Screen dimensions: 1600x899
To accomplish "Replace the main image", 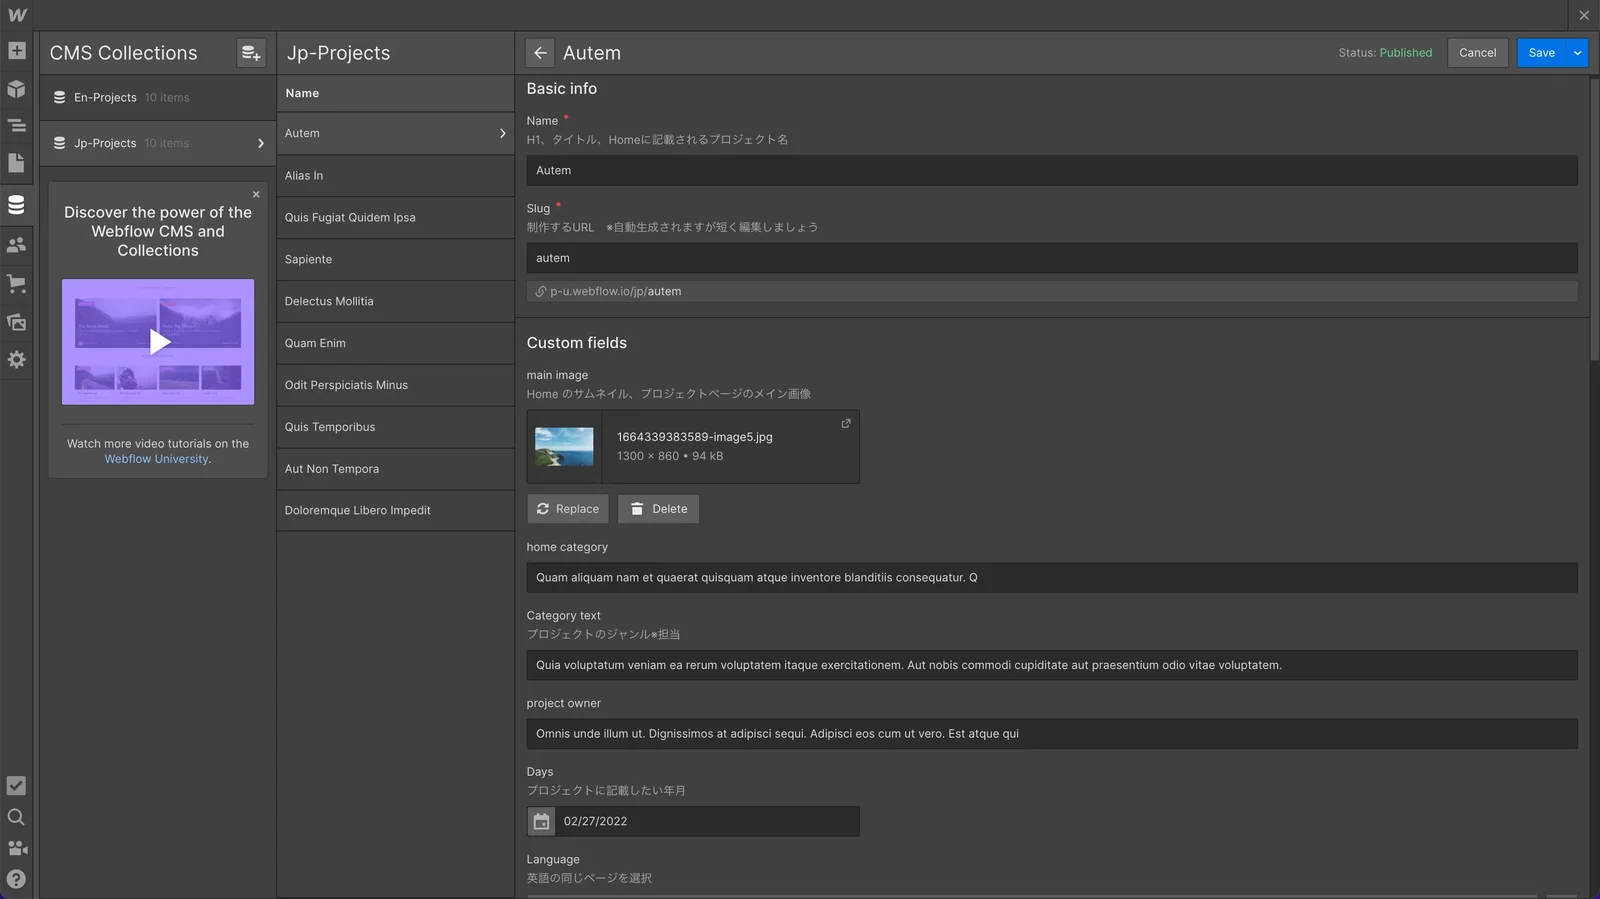I will [568, 509].
